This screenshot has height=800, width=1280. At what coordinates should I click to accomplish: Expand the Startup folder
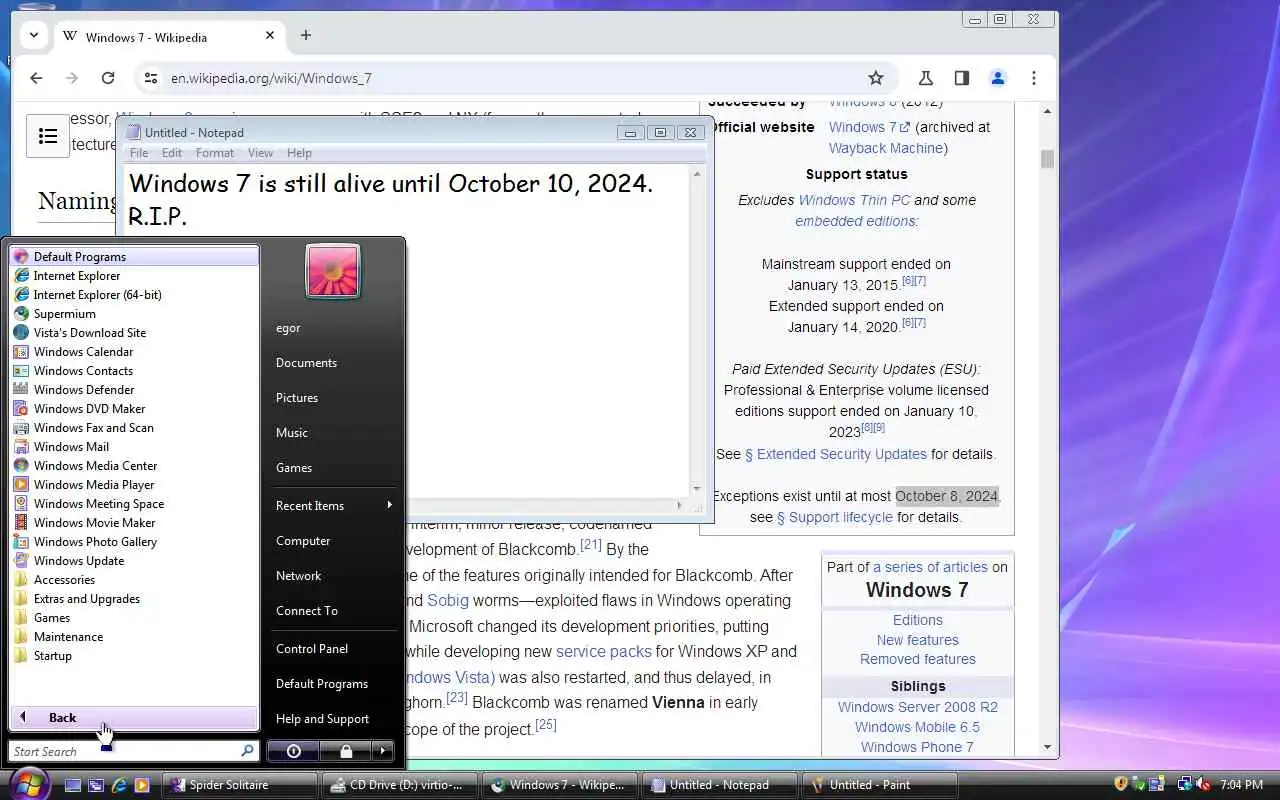pyautogui.click(x=134, y=656)
